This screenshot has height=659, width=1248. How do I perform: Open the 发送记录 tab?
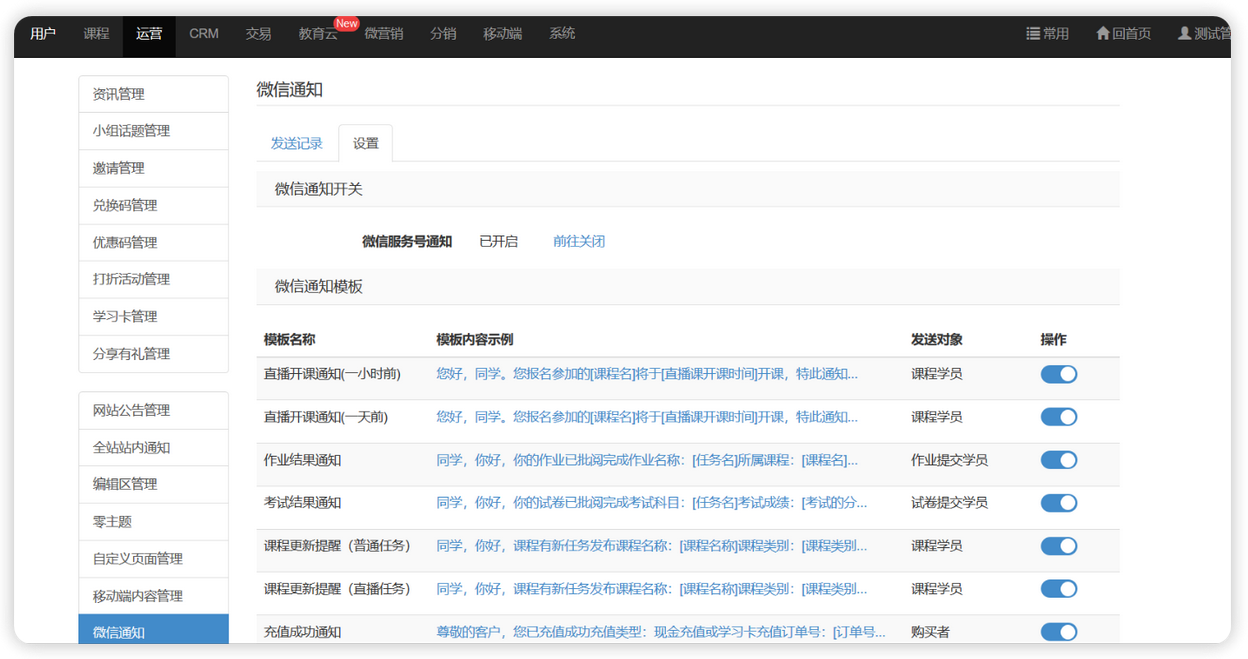[297, 144]
